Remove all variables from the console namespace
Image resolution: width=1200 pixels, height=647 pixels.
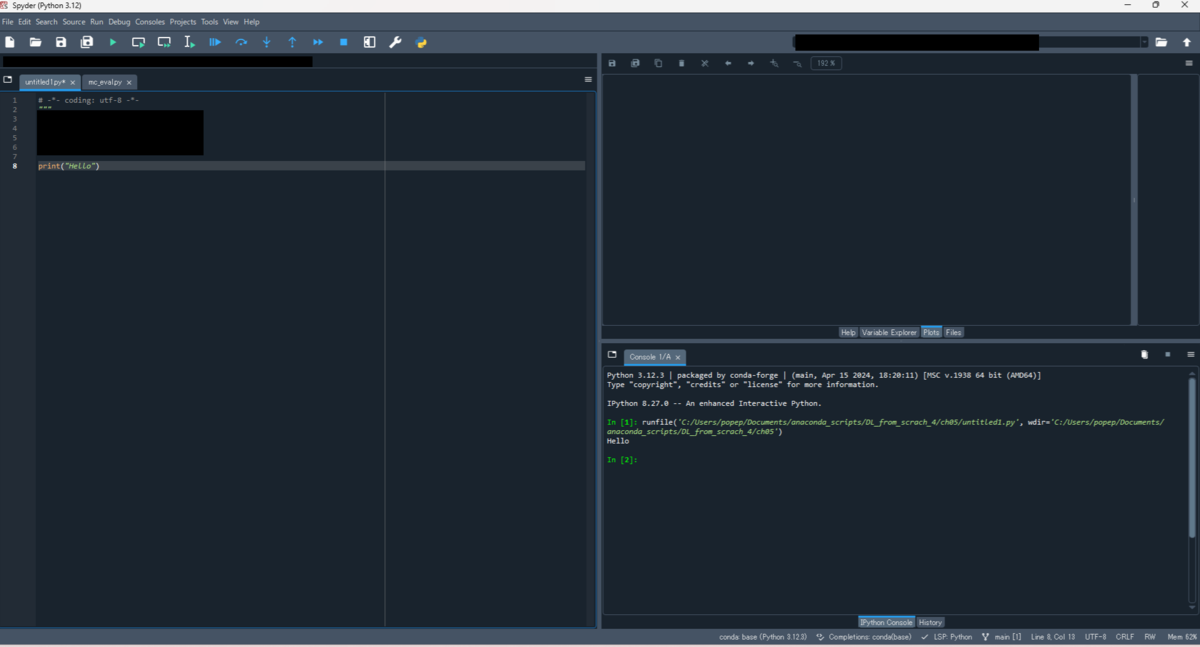click(1144, 355)
